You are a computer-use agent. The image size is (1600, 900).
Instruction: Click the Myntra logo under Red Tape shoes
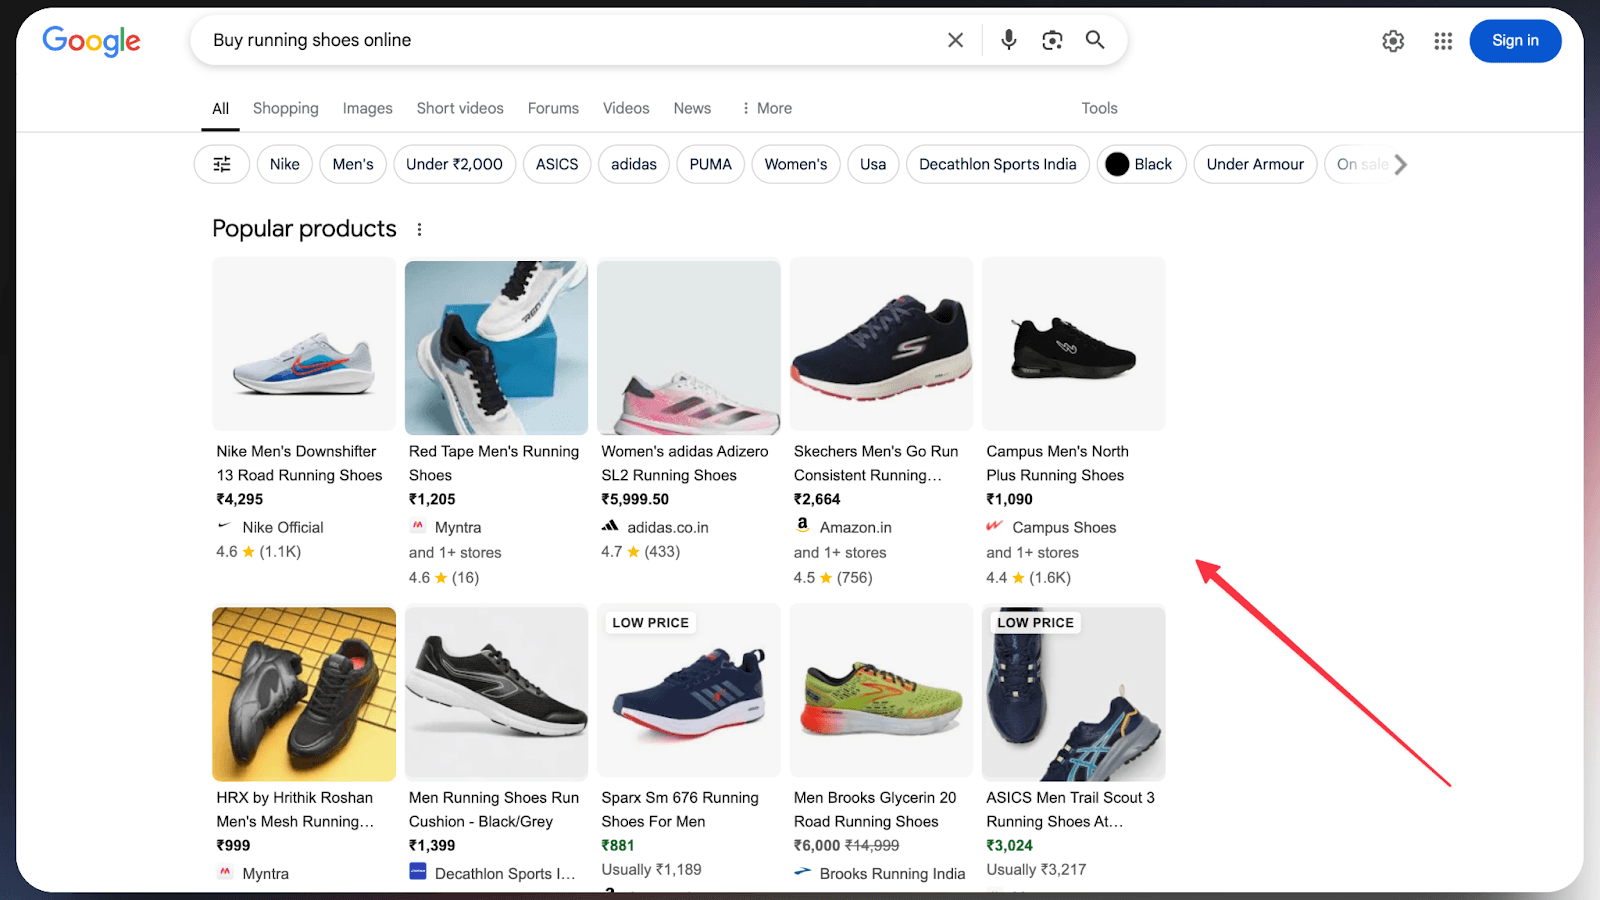click(418, 526)
